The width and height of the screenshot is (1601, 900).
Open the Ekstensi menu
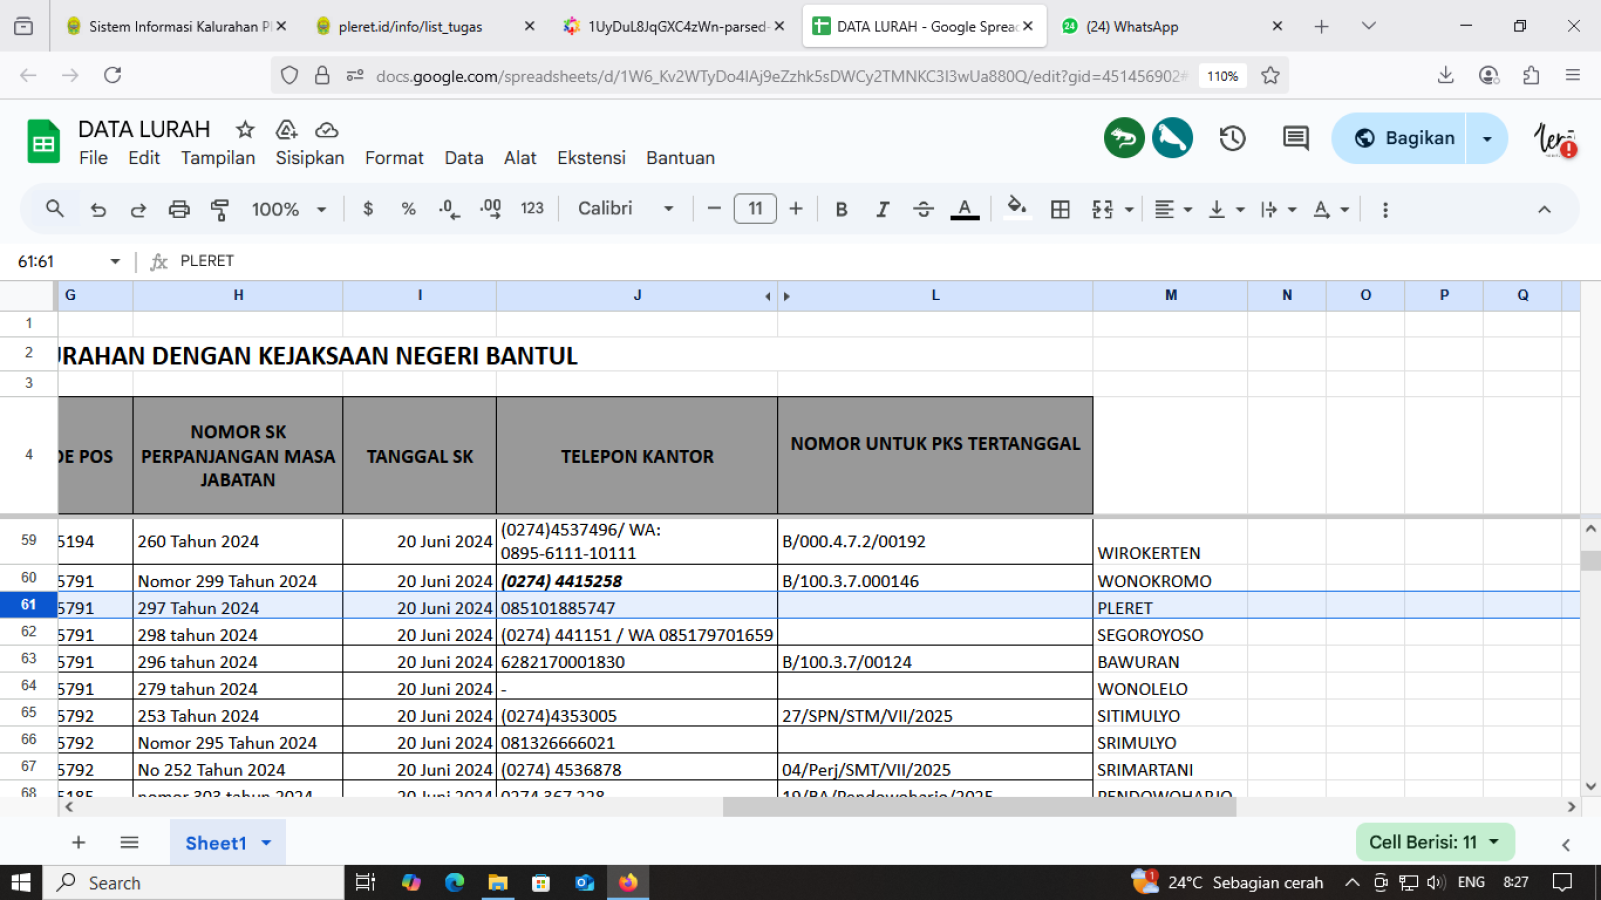(591, 158)
